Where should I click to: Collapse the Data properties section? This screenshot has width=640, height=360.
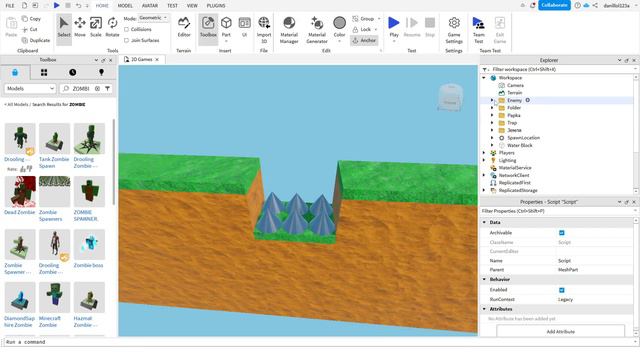click(484, 222)
